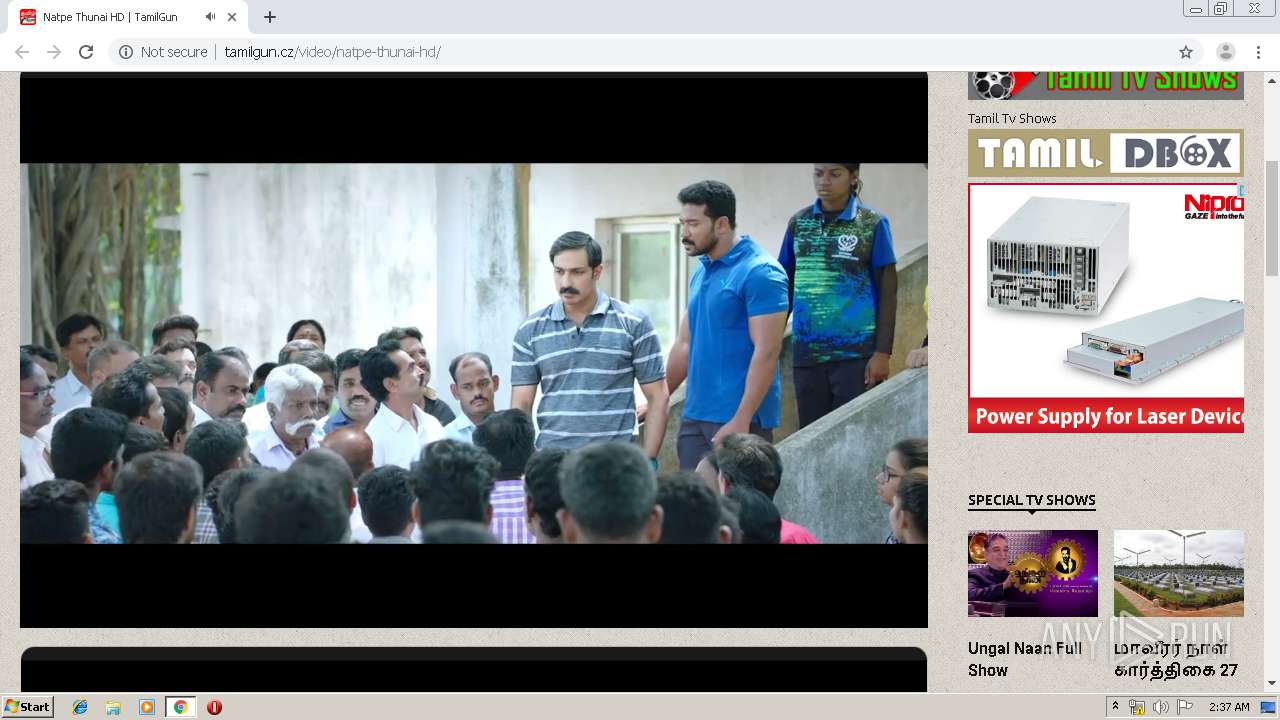This screenshot has width=1280, height=720.
Task: Open the Chrome profile menu
Action: (1226, 52)
